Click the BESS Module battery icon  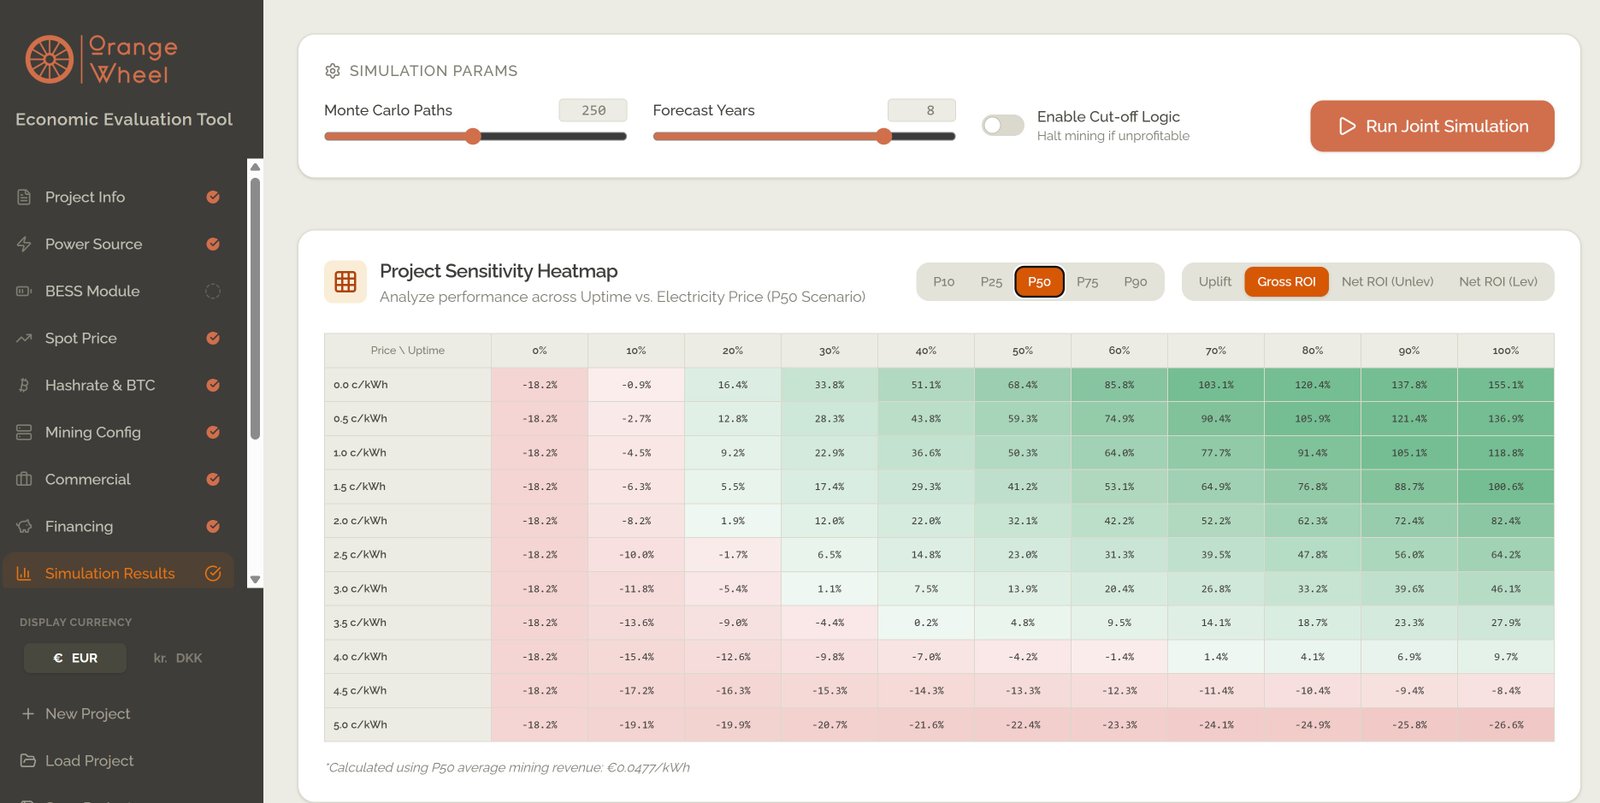click(x=24, y=291)
